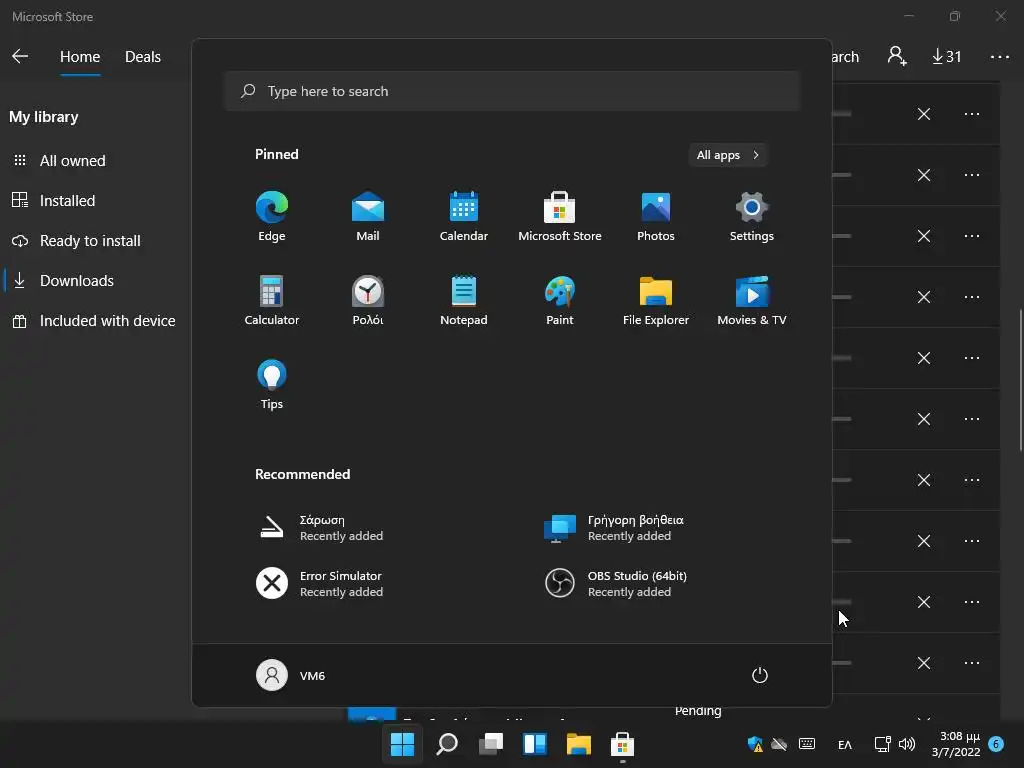This screenshot has height=768, width=1024.
Task: Open the Ρολόι clock app
Action: pos(368,300)
